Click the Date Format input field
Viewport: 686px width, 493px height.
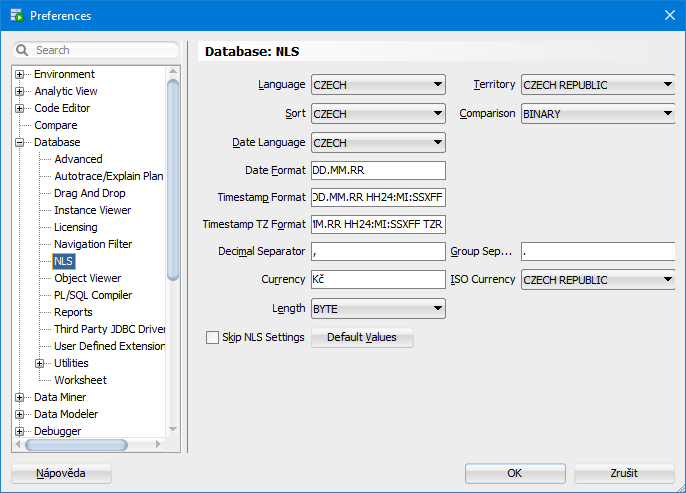tap(378, 171)
